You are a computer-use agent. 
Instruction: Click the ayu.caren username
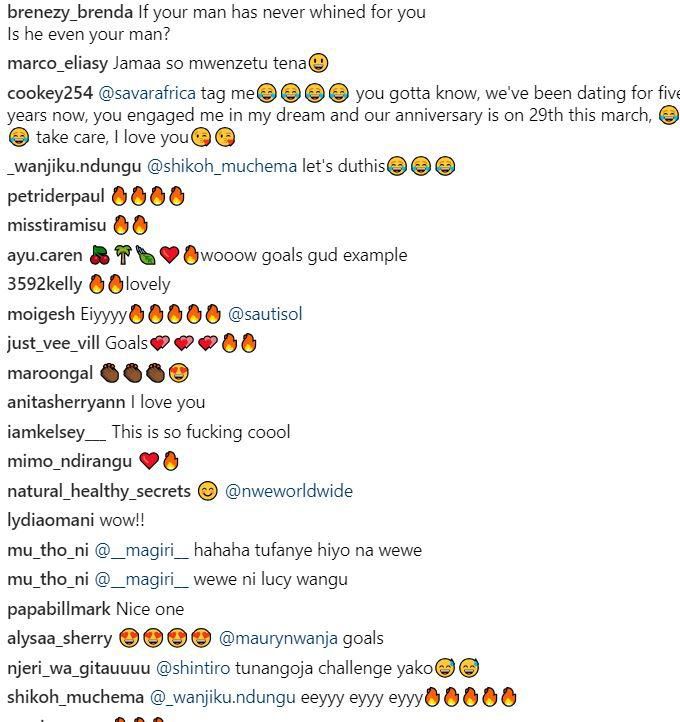click(45, 256)
